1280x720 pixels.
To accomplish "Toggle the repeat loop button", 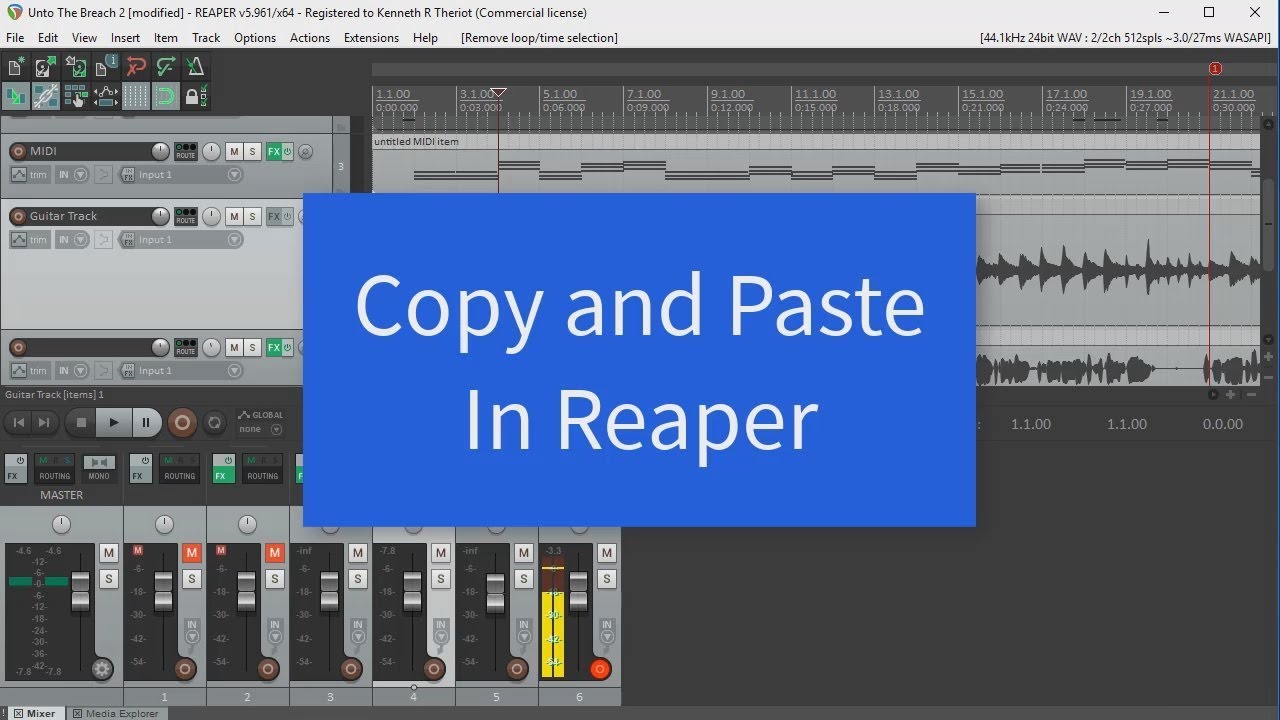I will tap(214, 423).
